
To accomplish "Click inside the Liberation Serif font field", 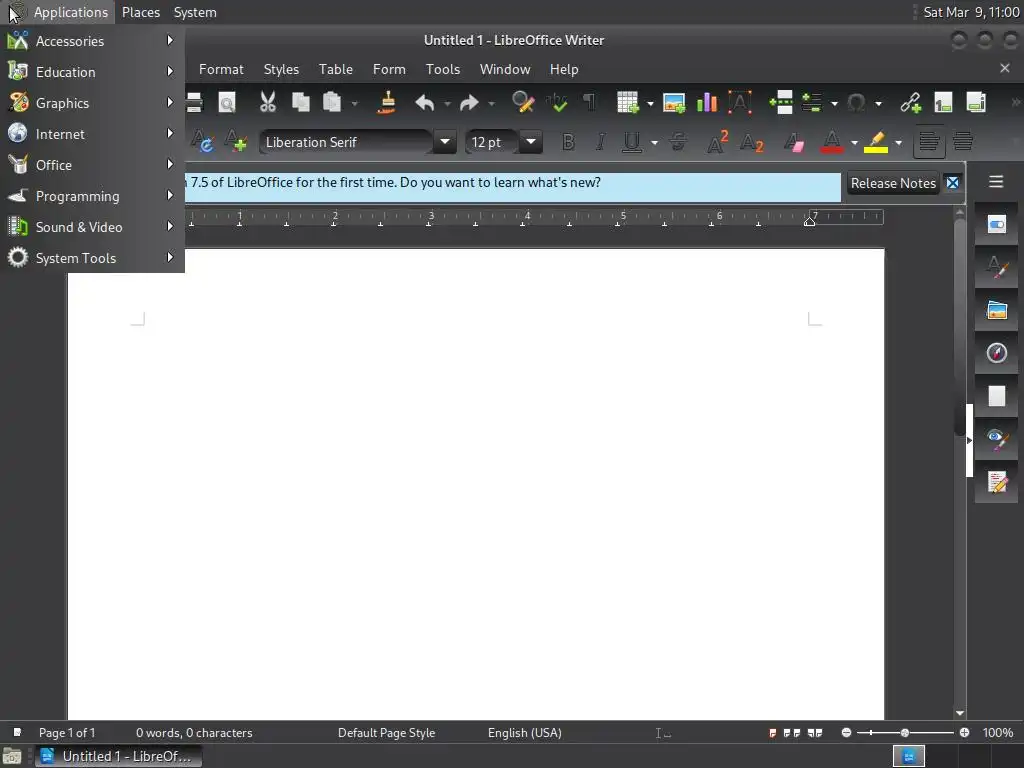I will [345, 142].
